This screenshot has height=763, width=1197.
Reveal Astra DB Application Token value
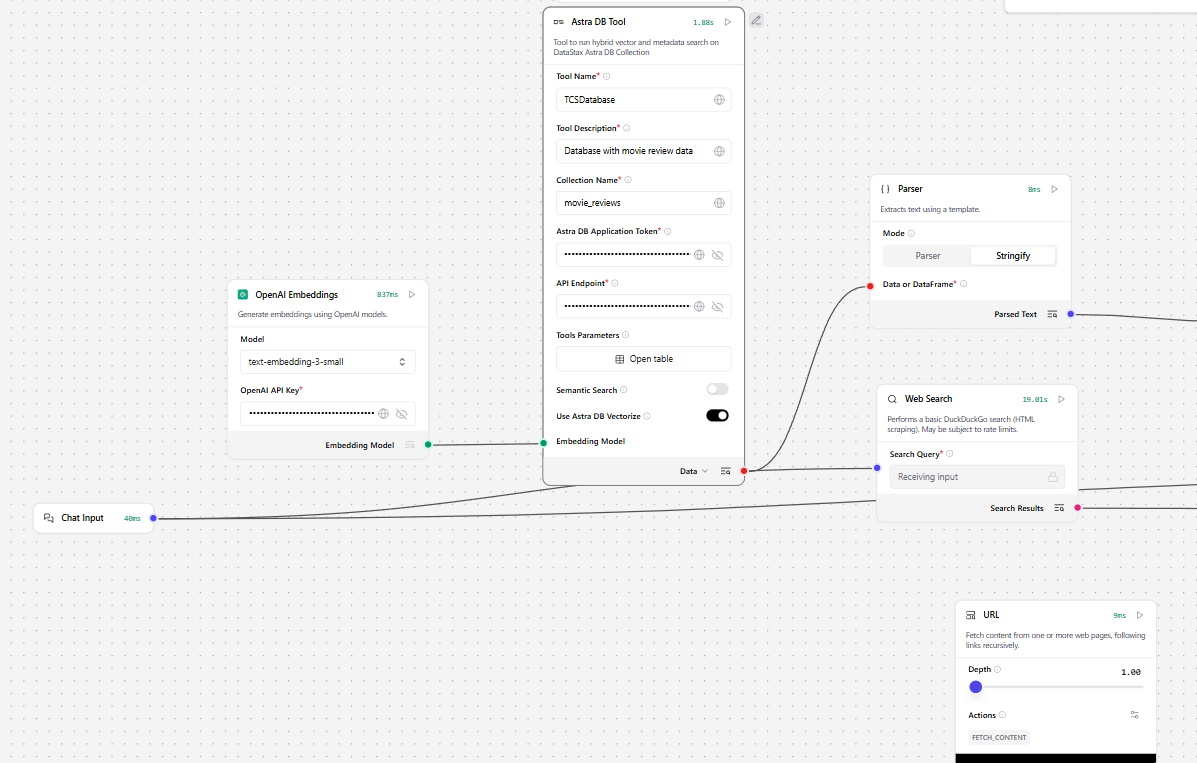click(717, 255)
